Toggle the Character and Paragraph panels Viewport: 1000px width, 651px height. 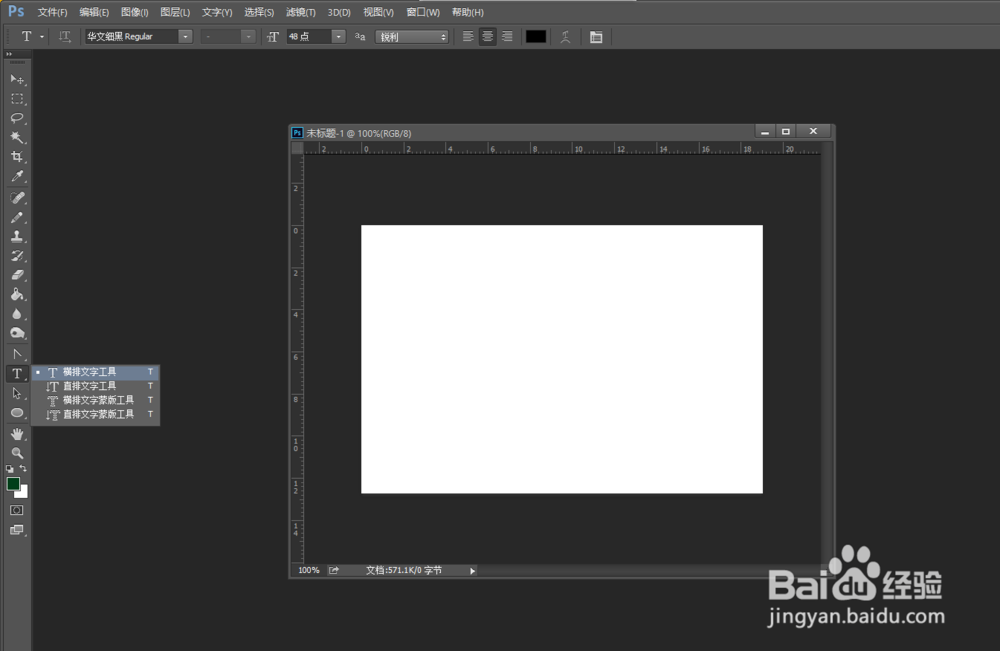coord(597,37)
